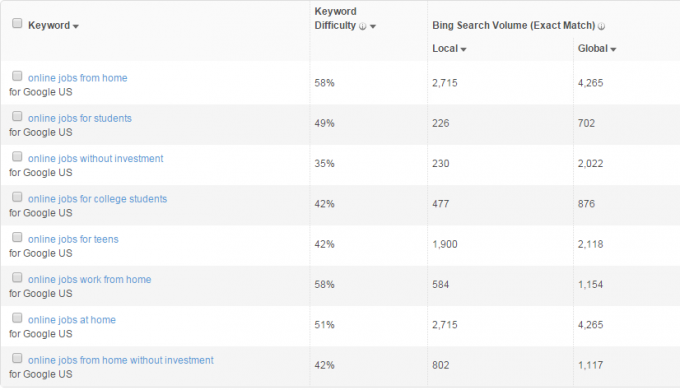
Task: Open the online jobs for teens link
Action: click(x=73, y=239)
